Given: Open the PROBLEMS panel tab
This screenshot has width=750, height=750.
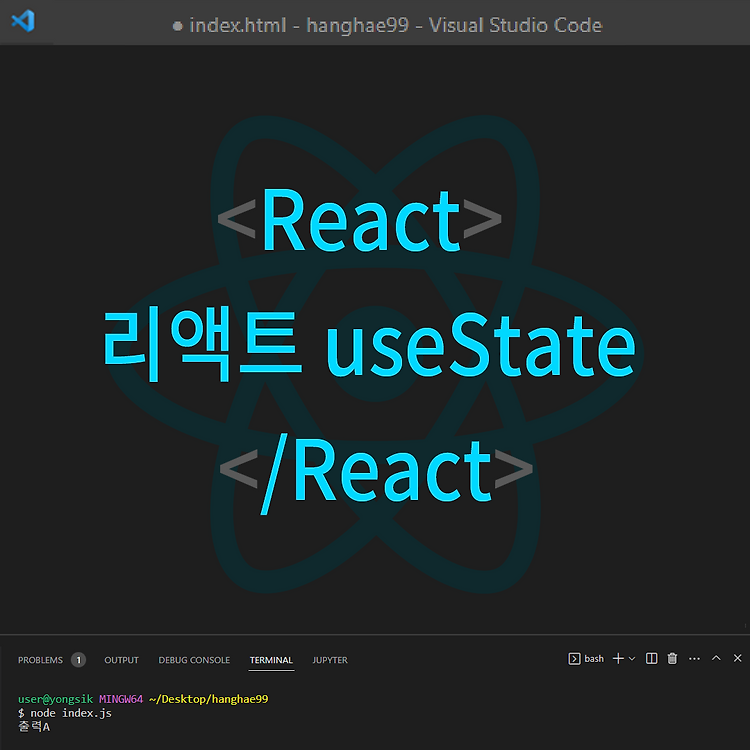Looking at the screenshot, I should pyautogui.click(x=40, y=660).
